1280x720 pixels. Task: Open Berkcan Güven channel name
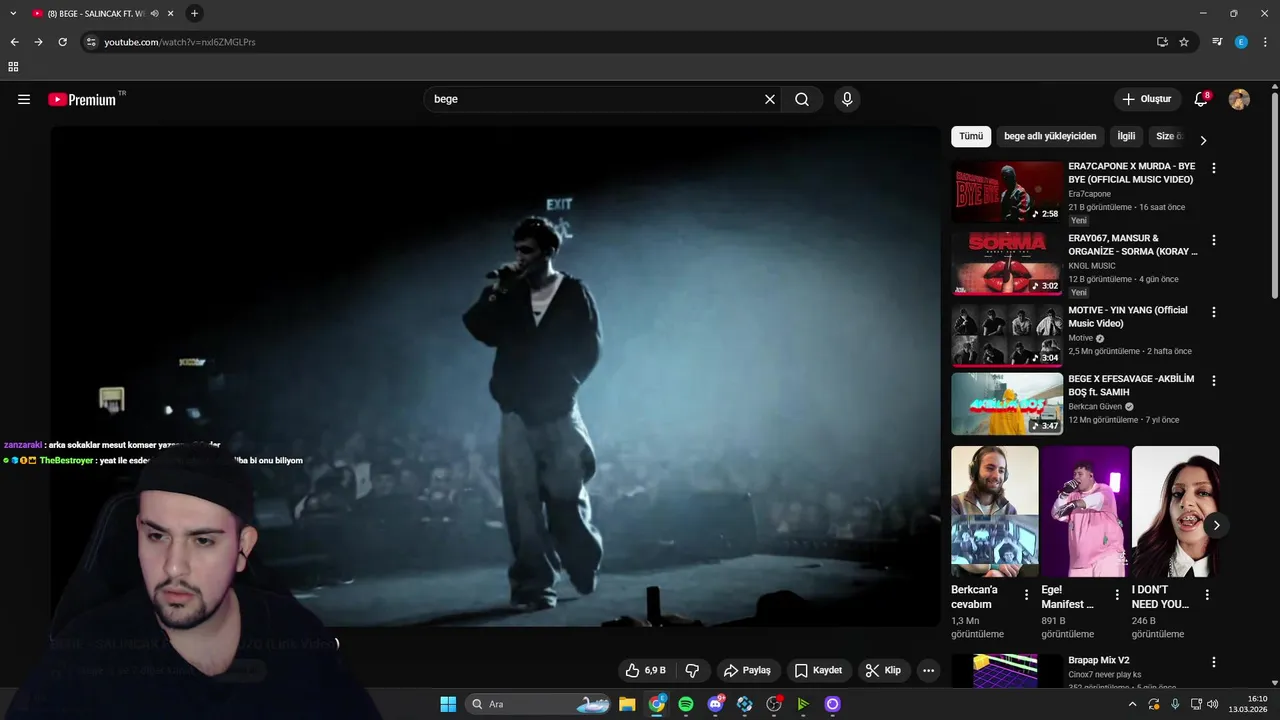[1095, 407]
